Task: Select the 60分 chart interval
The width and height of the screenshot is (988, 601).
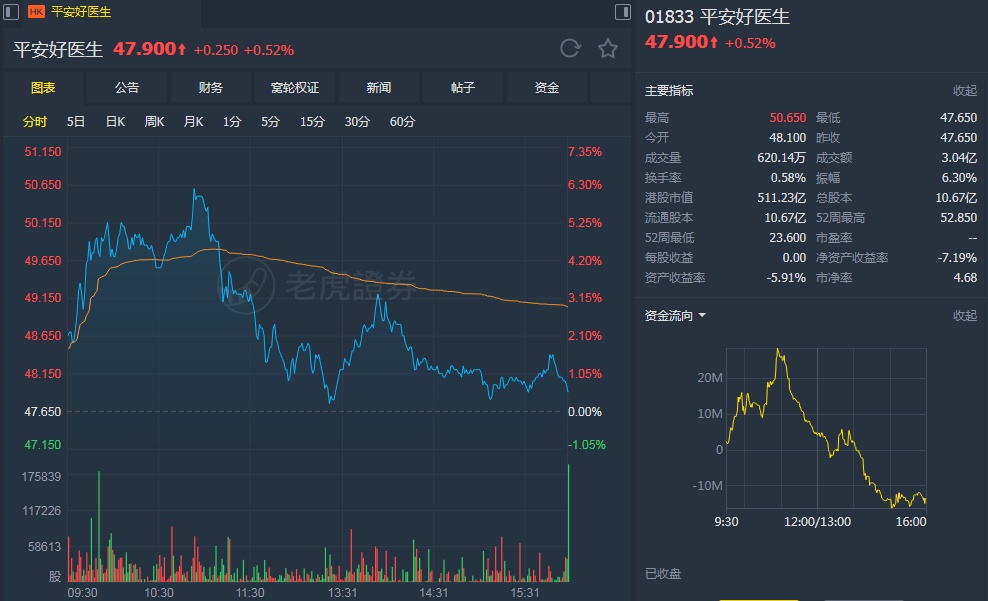Action: [x=402, y=122]
